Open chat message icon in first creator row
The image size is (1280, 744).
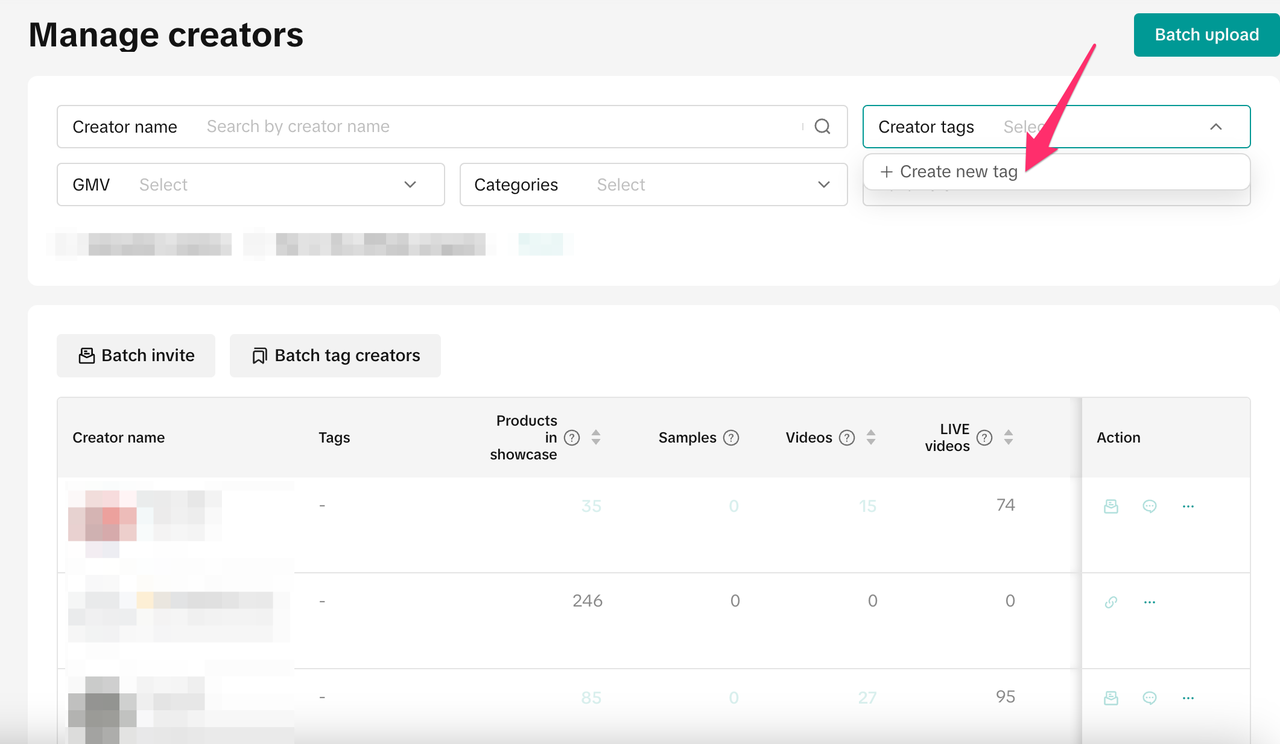coord(1149,506)
